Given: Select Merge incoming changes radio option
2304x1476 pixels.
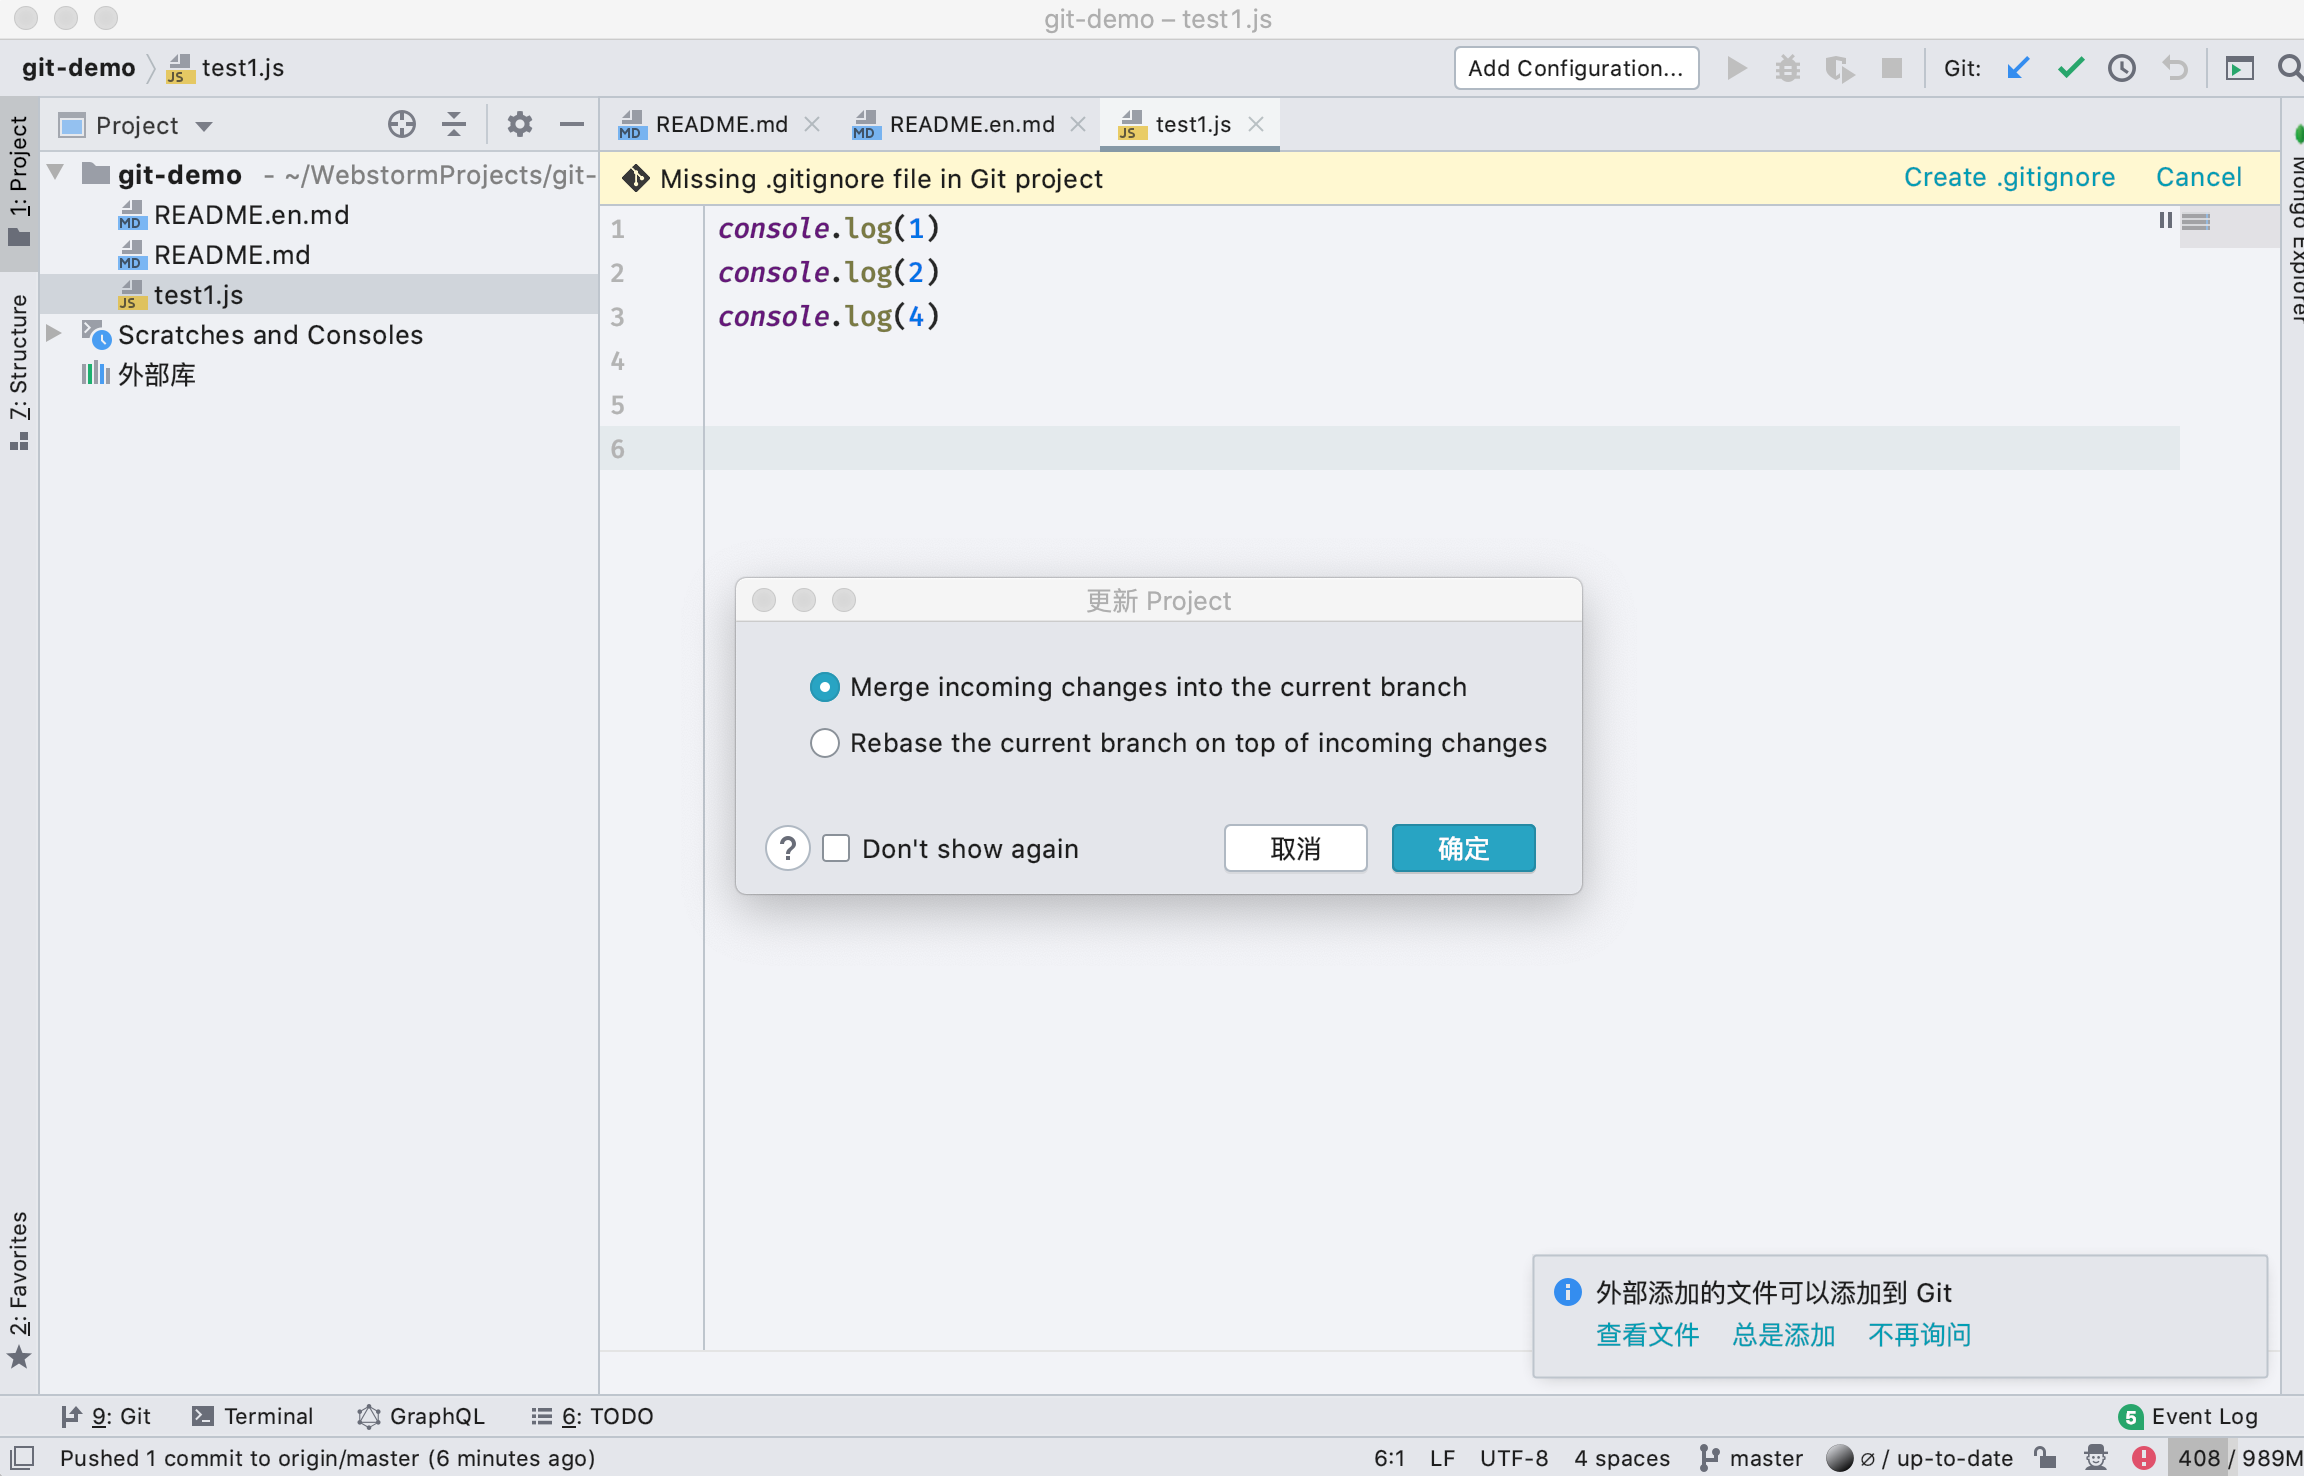Looking at the screenshot, I should click(x=825, y=687).
